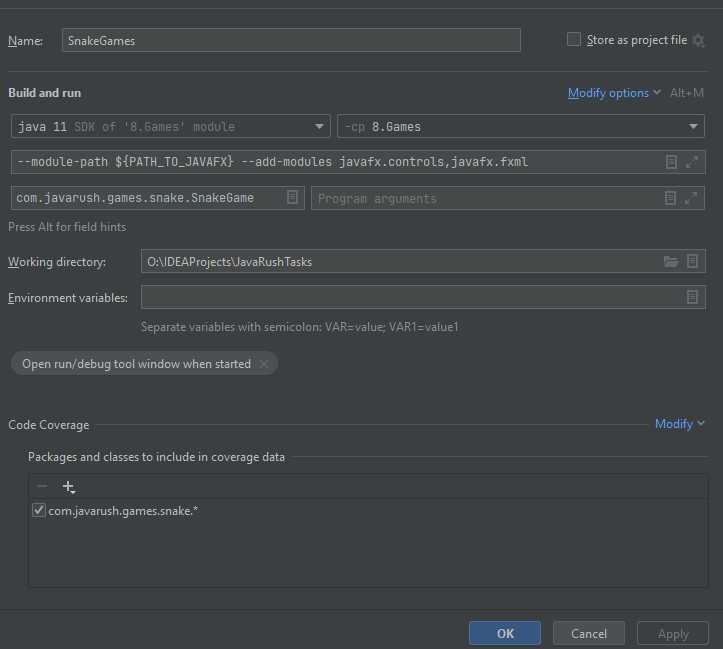Screen dimensions: 723x649
Task: Open the Modify options dropdown
Action: point(614,93)
